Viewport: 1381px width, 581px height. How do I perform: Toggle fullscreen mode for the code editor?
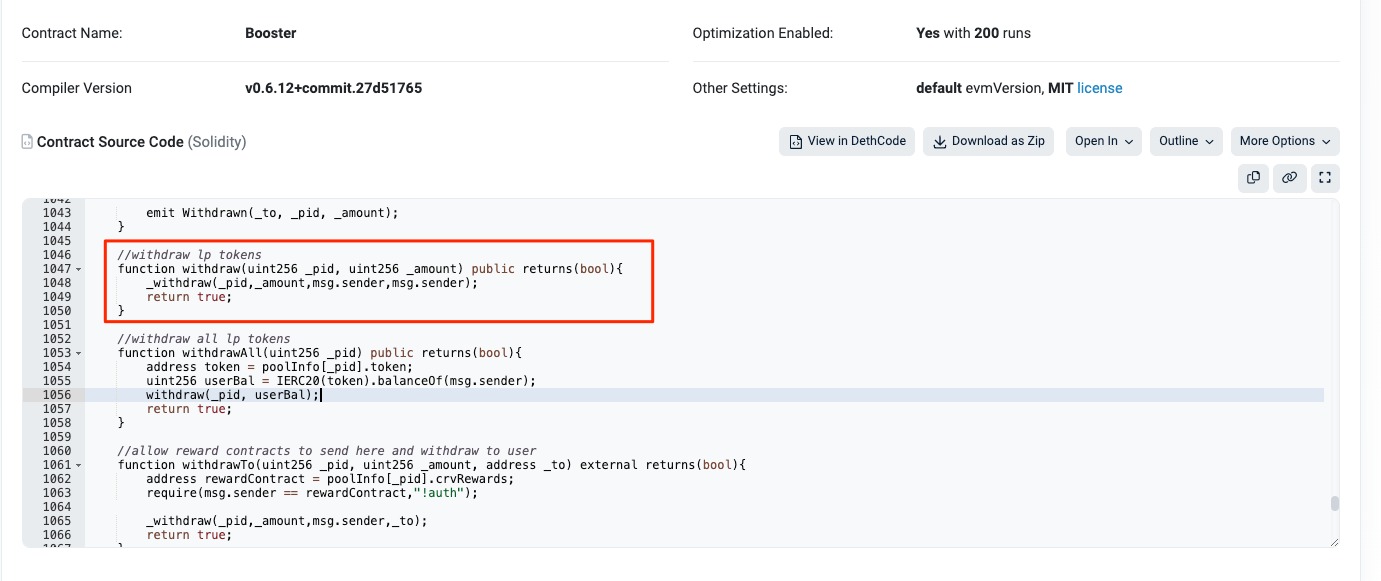coord(1325,177)
